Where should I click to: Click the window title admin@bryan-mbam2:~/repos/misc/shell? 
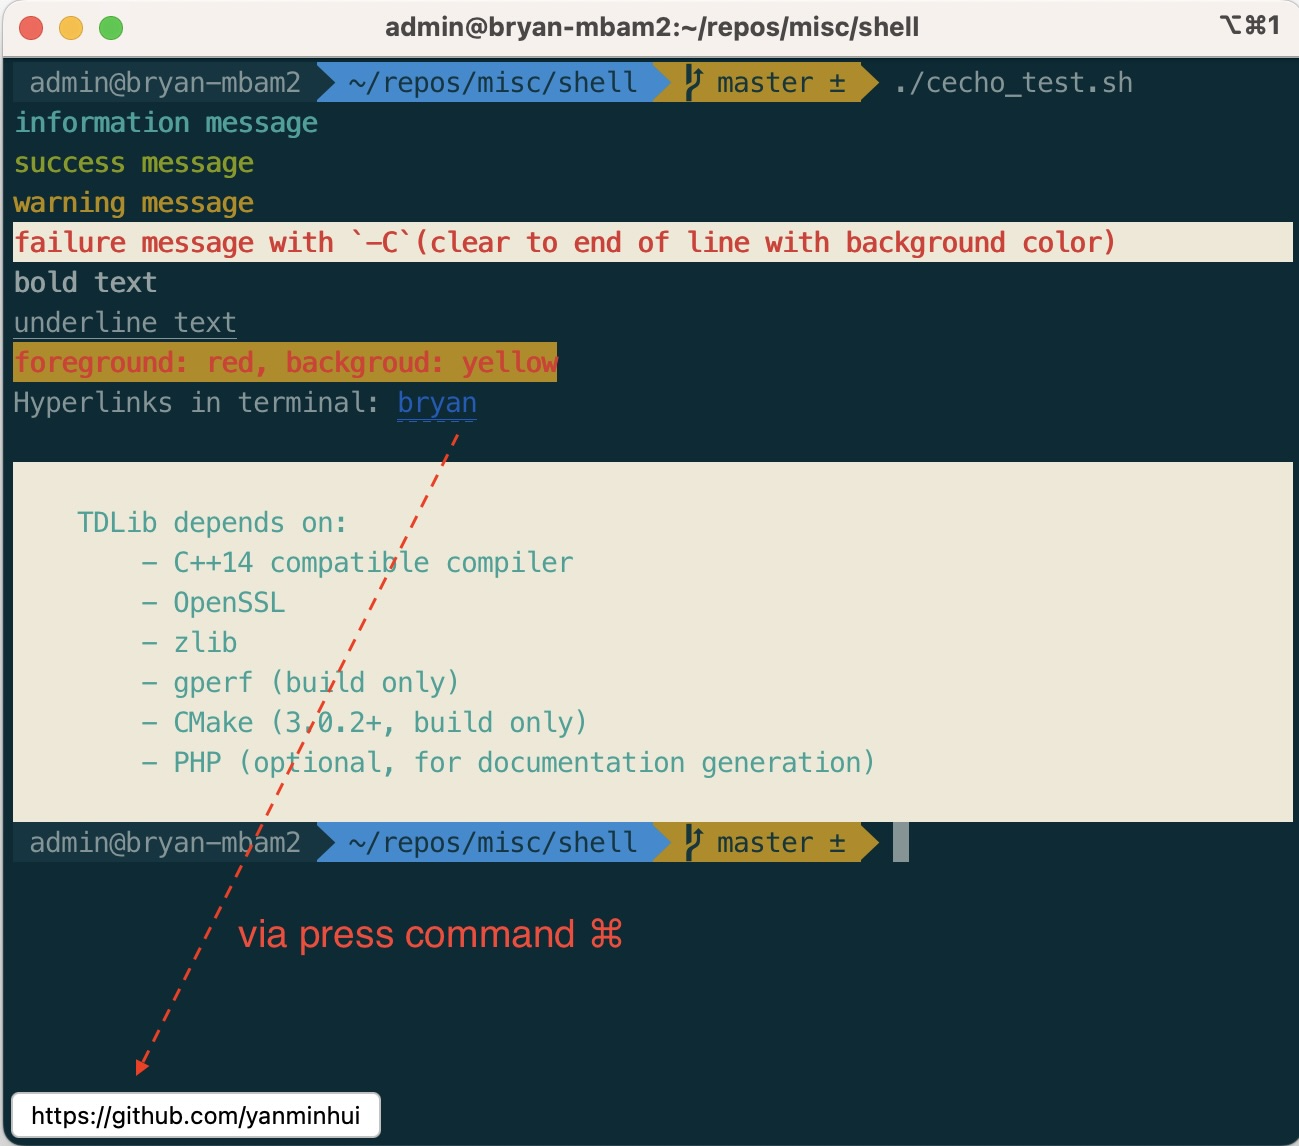(x=652, y=27)
